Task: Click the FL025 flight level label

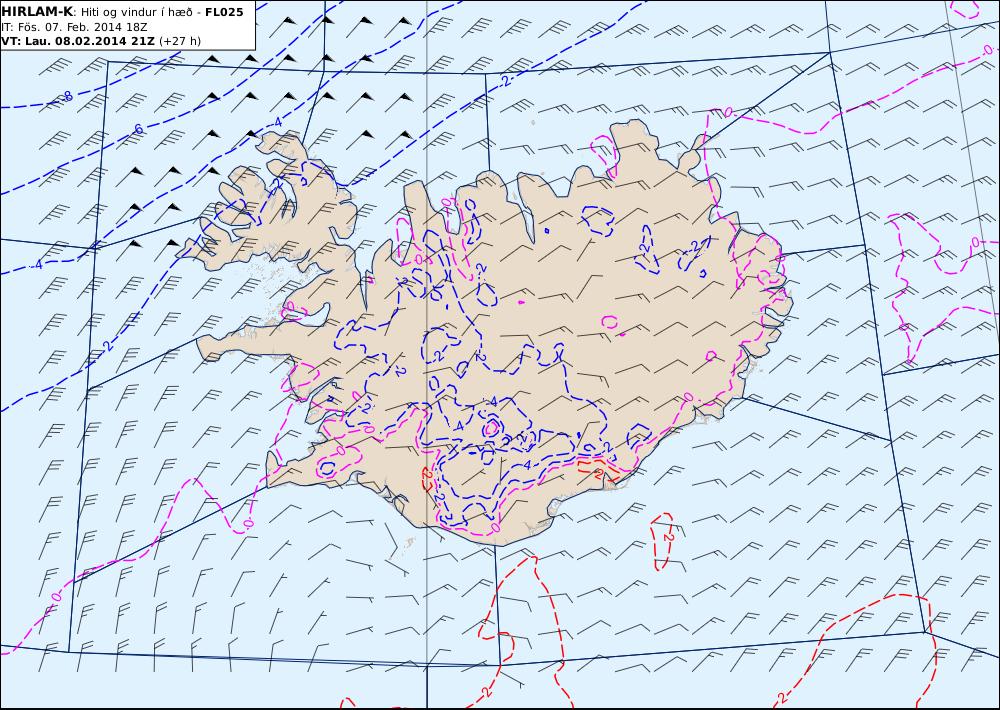Action: [x=224, y=12]
